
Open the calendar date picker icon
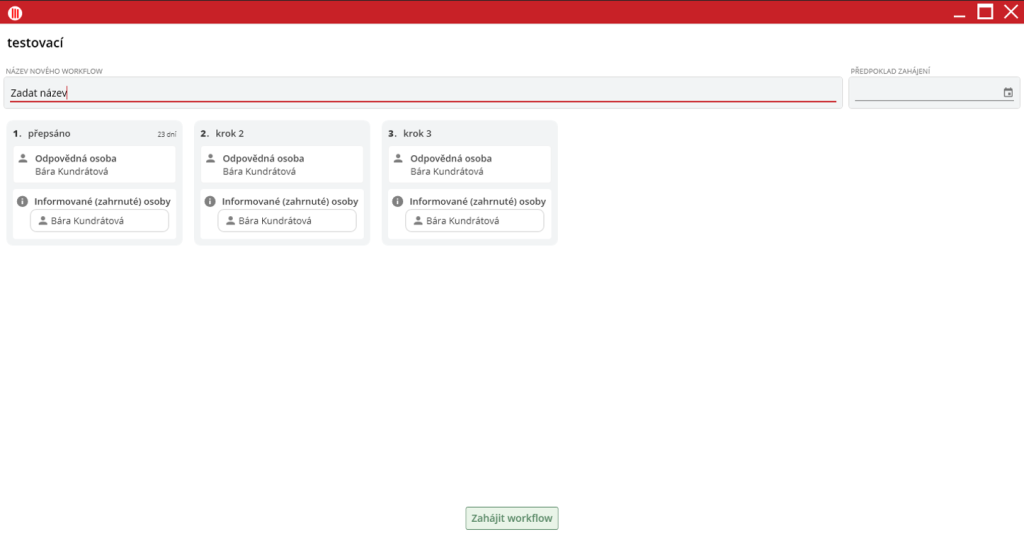[1007, 93]
